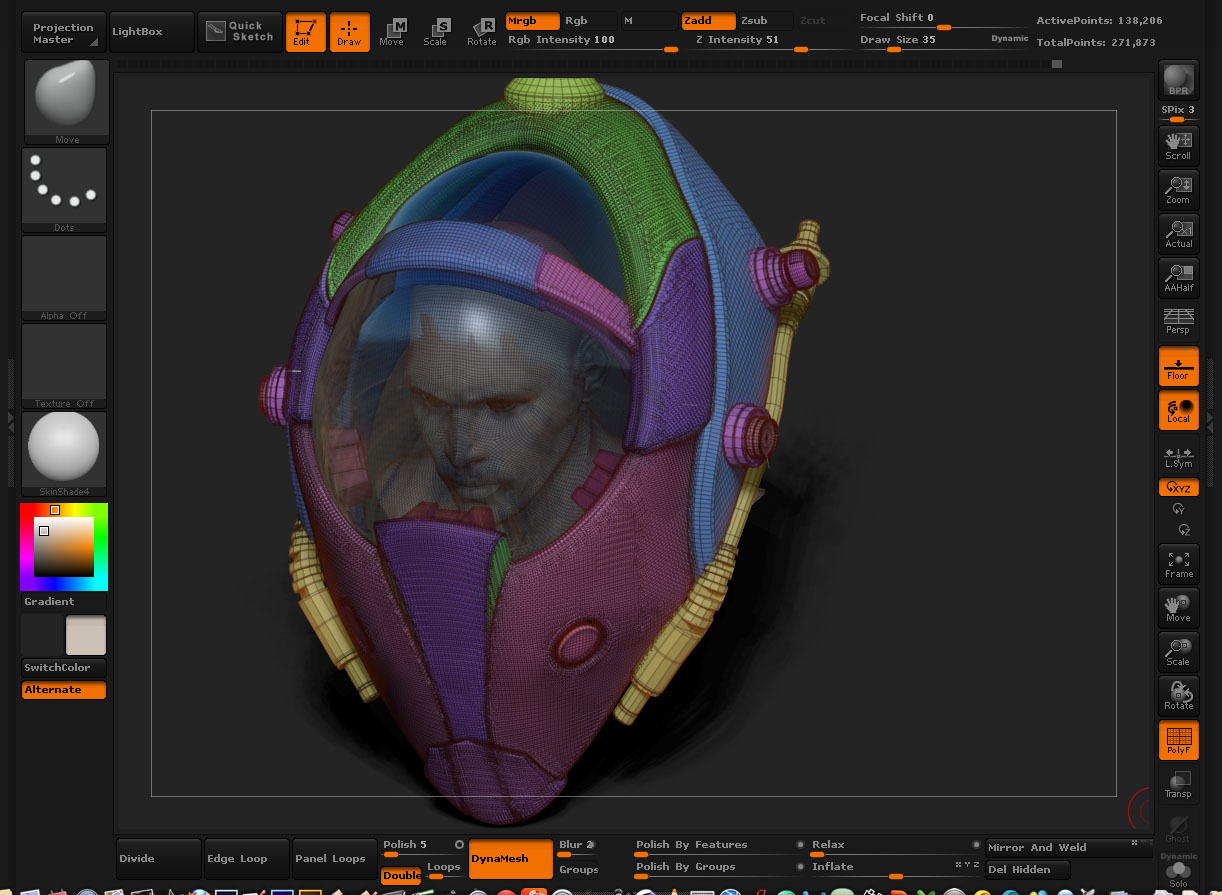Toggle L.Sym local symmetry
Image resolution: width=1222 pixels, height=895 pixels.
point(1178,454)
